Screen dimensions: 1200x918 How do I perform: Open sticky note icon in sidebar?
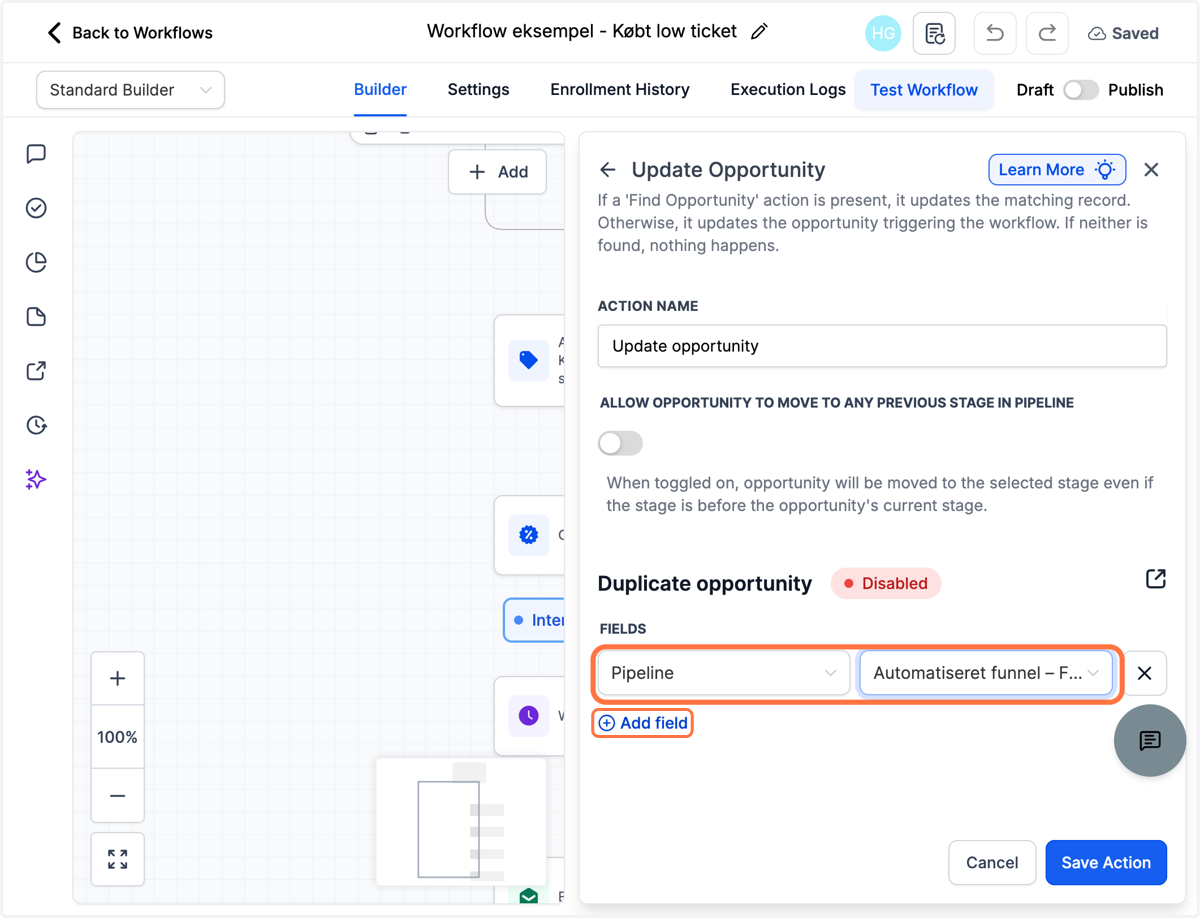(x=36, y=317)
